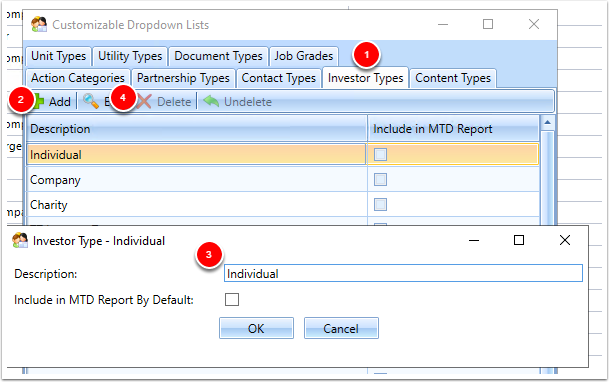609x382 pixels.
Task: Tick the MTD checkbox for Individual row
Action: (x=380, y=155)
